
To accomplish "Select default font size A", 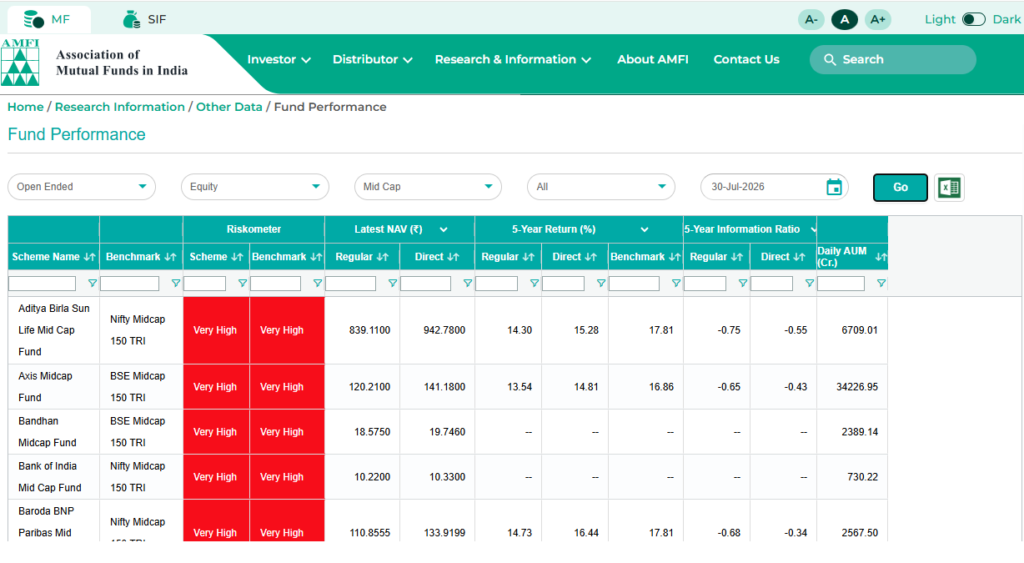I will point(844,20).
